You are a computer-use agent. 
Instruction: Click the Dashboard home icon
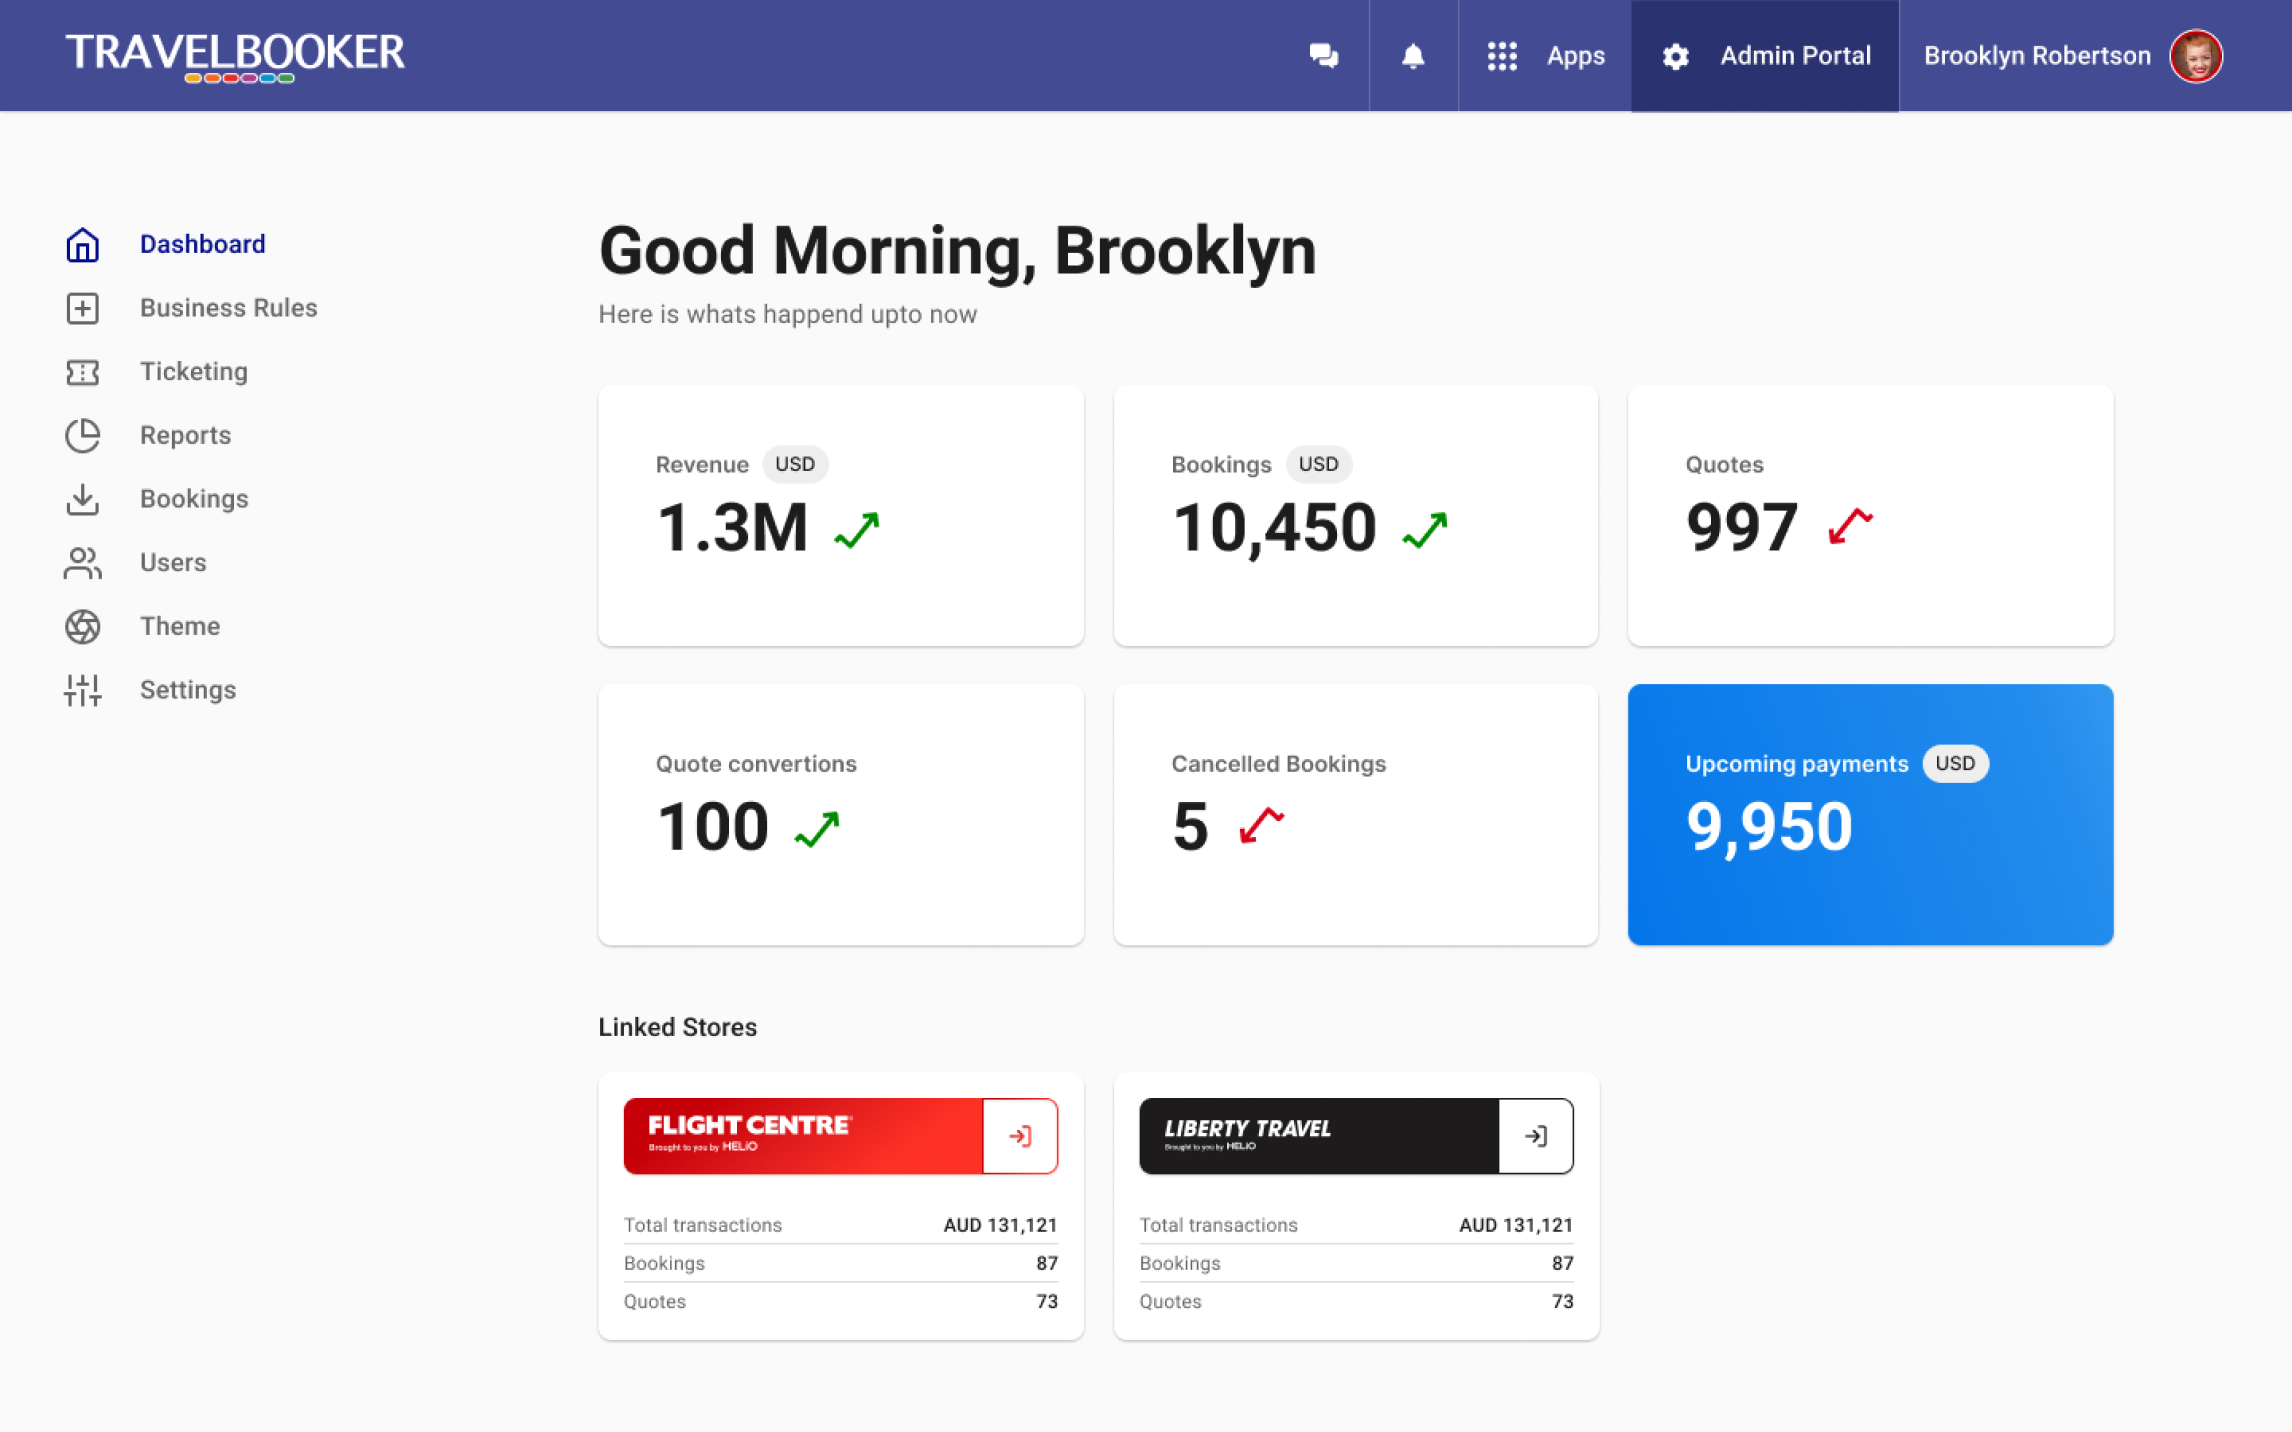pyautogui.click(x=82, y=245)
